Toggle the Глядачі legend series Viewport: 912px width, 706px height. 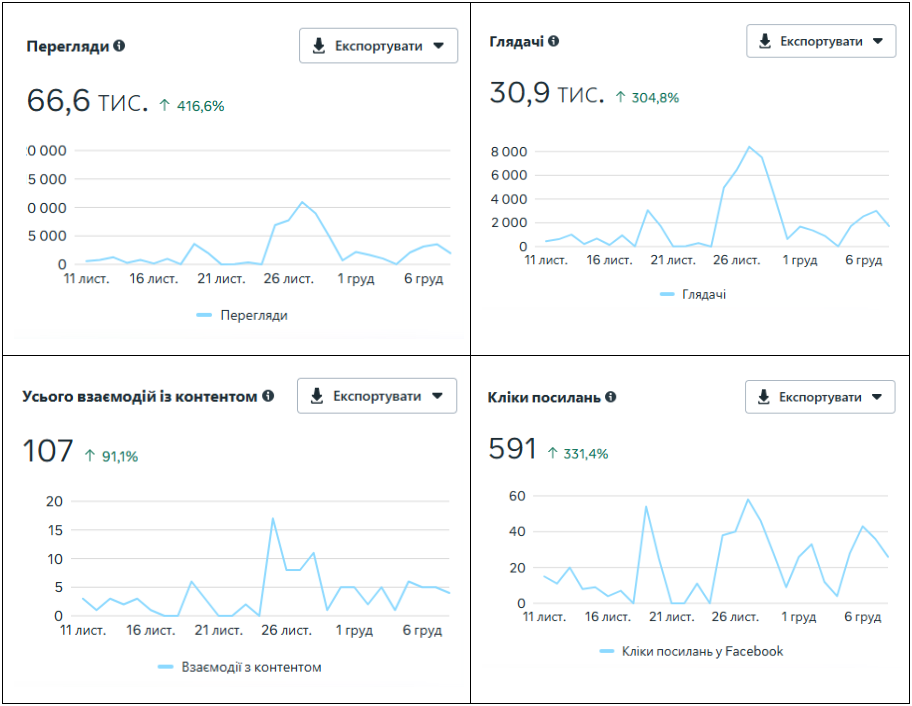[693, 294]
